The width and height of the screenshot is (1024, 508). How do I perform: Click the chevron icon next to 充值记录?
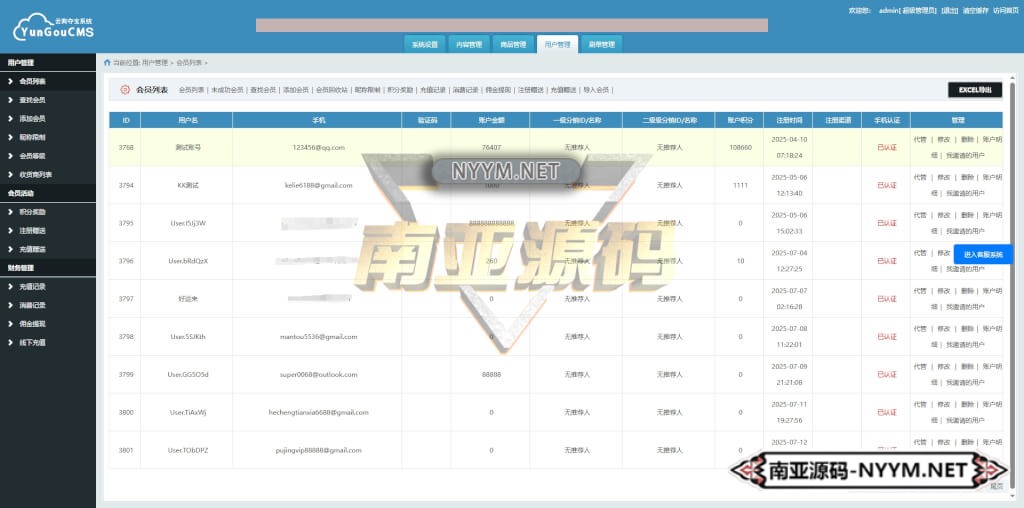[10, 286]
